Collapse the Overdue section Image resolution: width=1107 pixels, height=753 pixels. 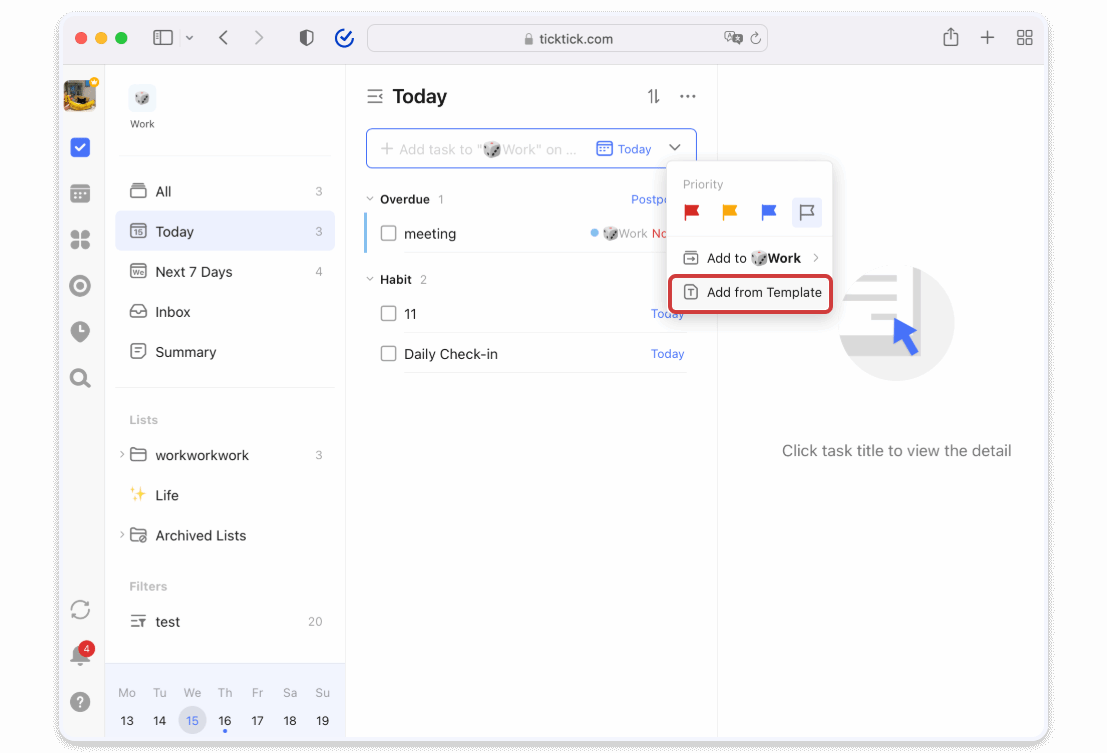(371, 199)
